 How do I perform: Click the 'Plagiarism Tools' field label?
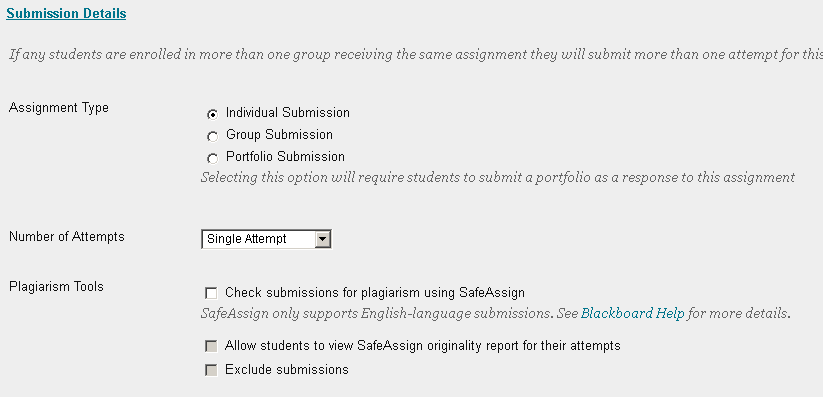(56, 287)
